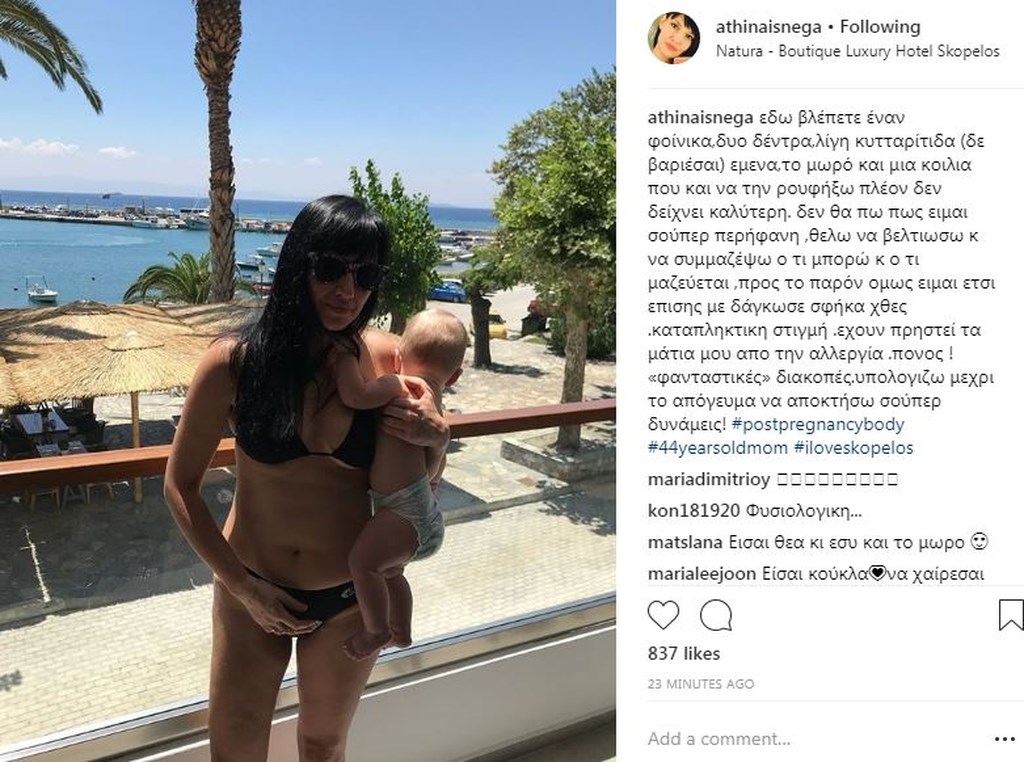
Task: Open Natura Boutique Luxury Hotel Skopelos location
Action: 857,51
